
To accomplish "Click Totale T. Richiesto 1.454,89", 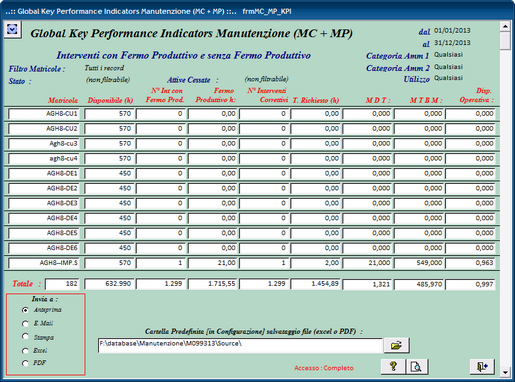I will click(x=315, y=284).
